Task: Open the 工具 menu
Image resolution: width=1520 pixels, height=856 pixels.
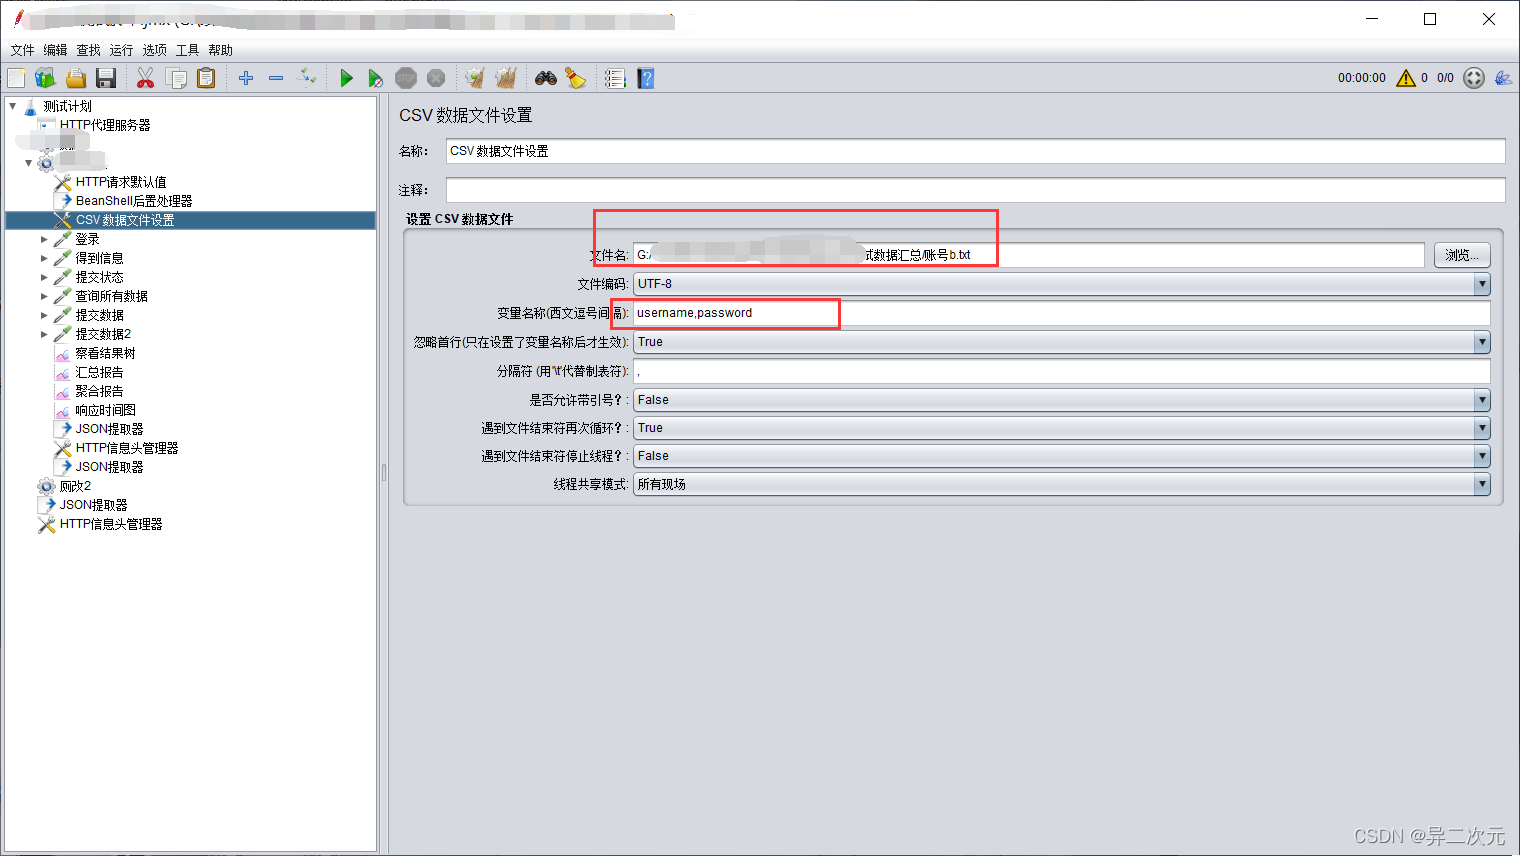Action: click(x=187, y=50)
